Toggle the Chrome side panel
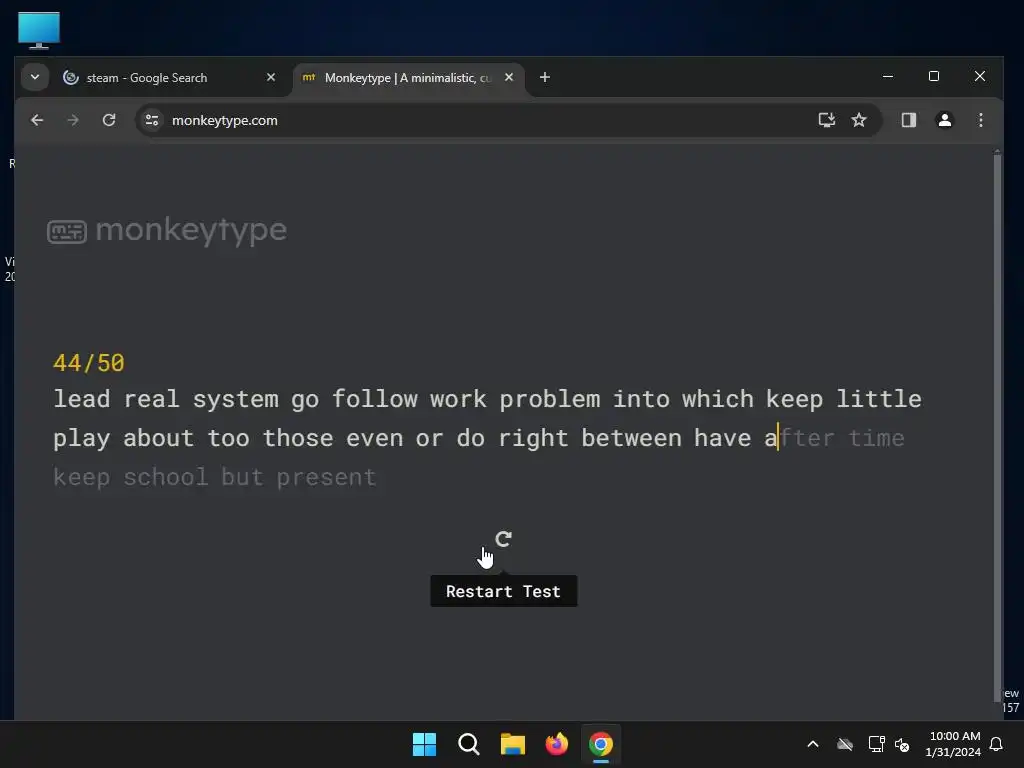This screenshot has width=1024, height=768. point(908,120)
